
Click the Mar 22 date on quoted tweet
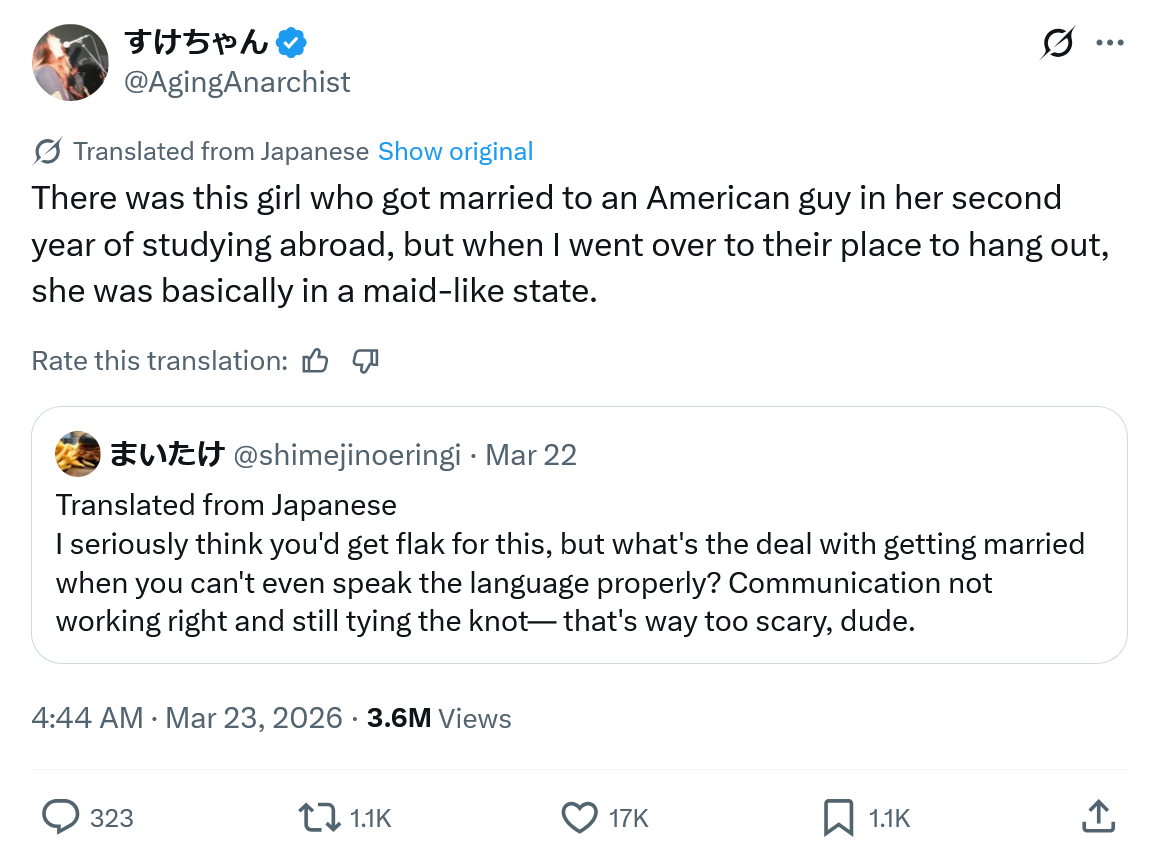coord(531,456)
